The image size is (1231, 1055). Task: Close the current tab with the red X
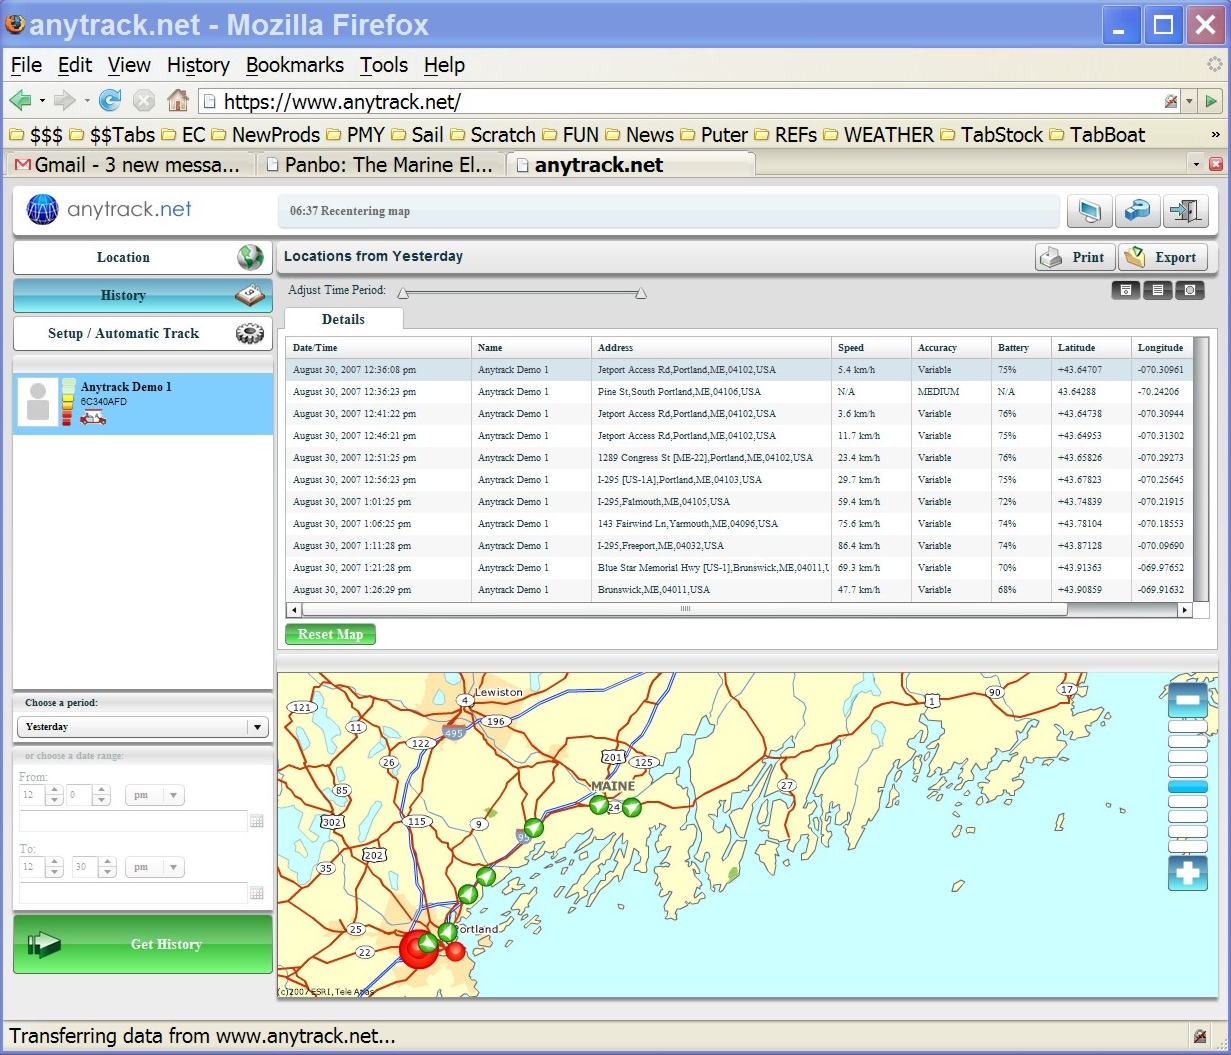(1216, 164)
